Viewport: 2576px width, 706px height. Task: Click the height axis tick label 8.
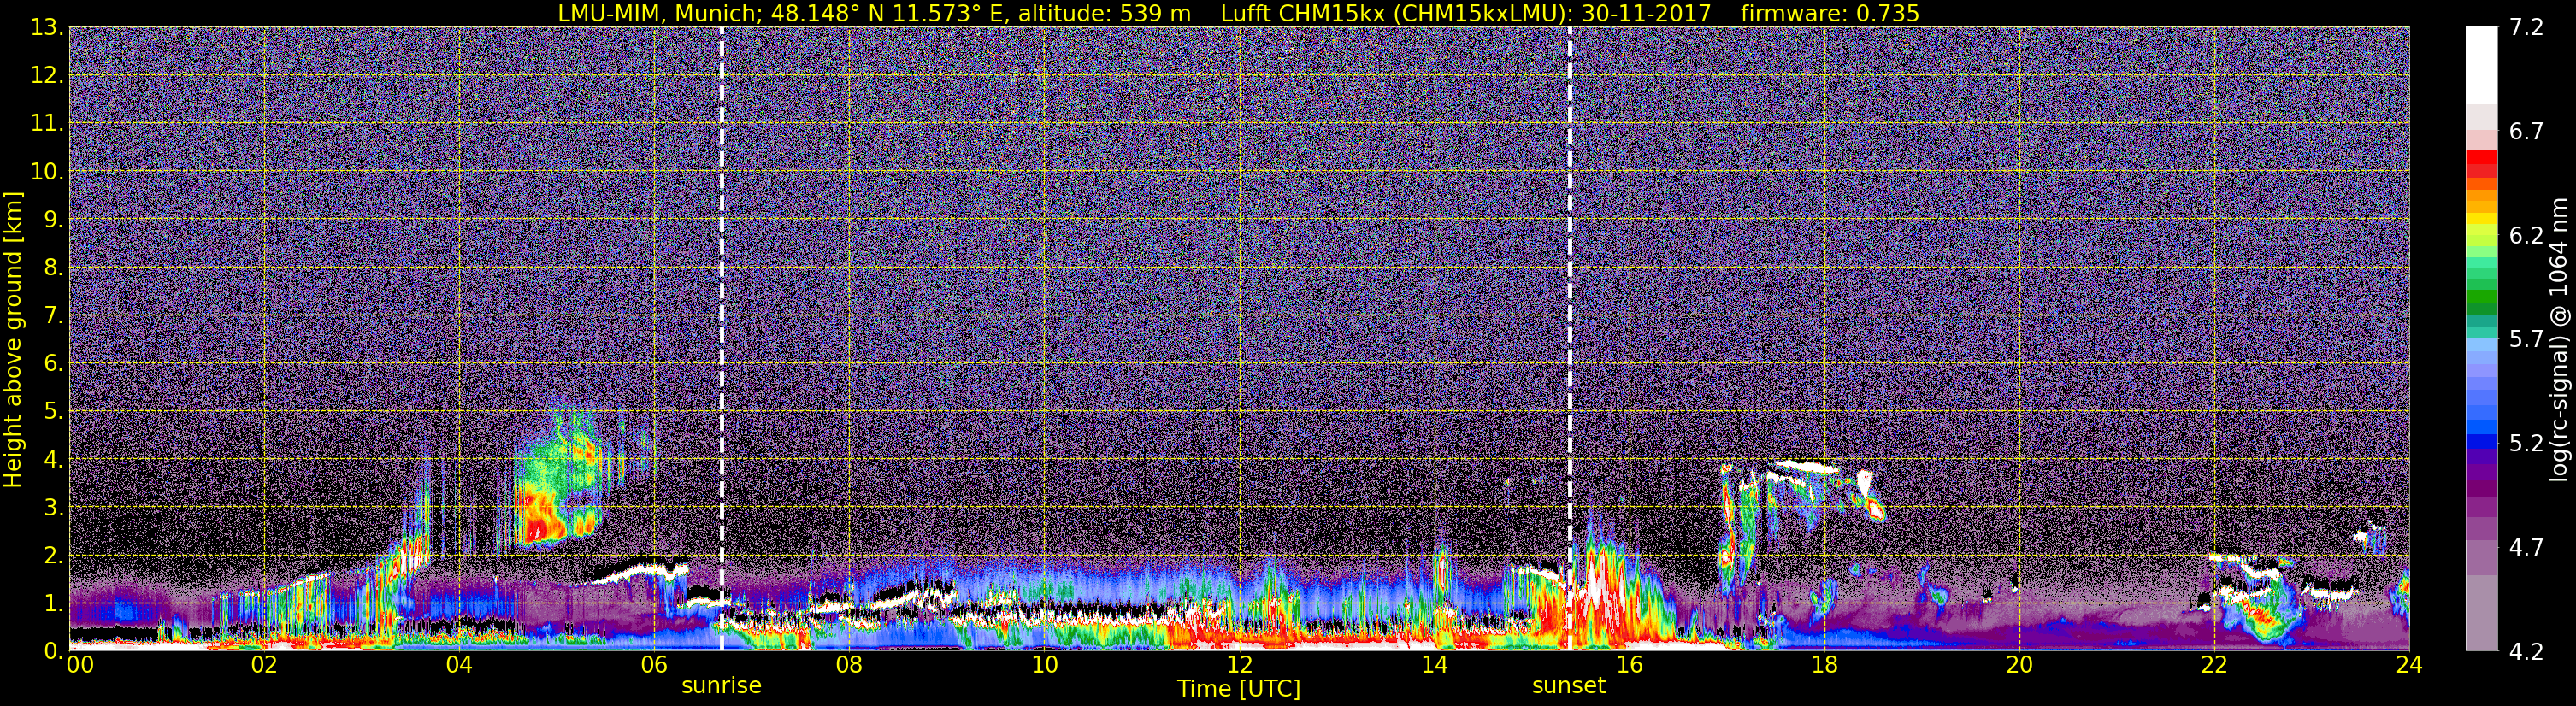pyautogui.click(x=54, y=268)
